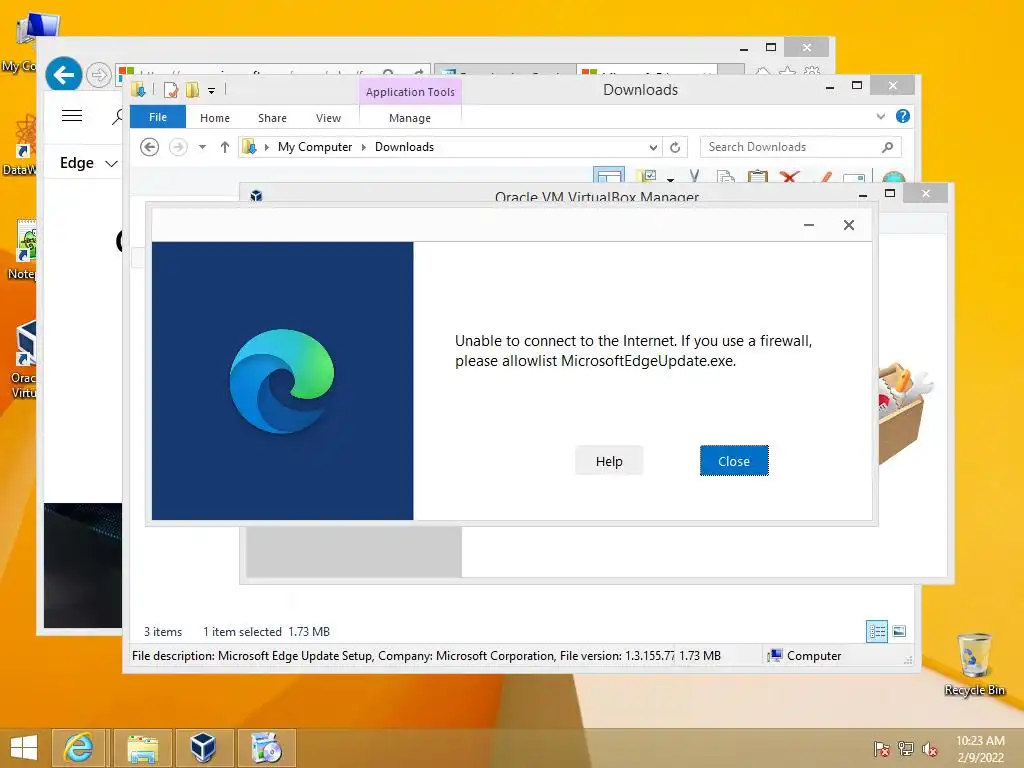
Task: Maximize the Oracle VM VirtualBox Manager window
Action: click(x=889, y=193)
